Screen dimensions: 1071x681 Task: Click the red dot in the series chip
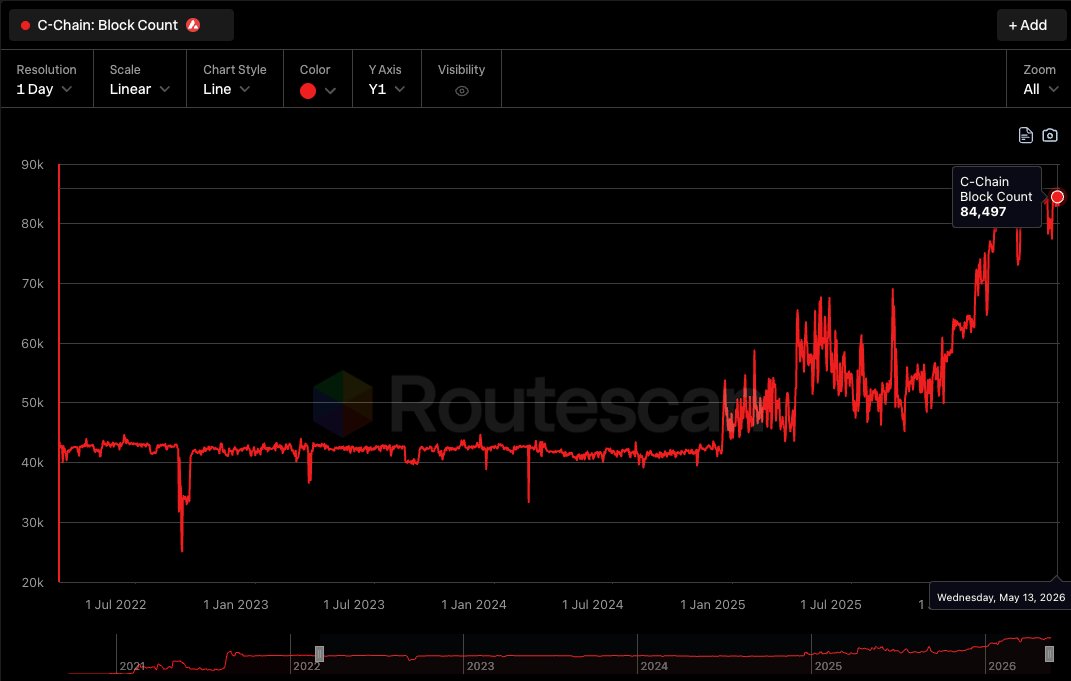[x=25, y=25]
